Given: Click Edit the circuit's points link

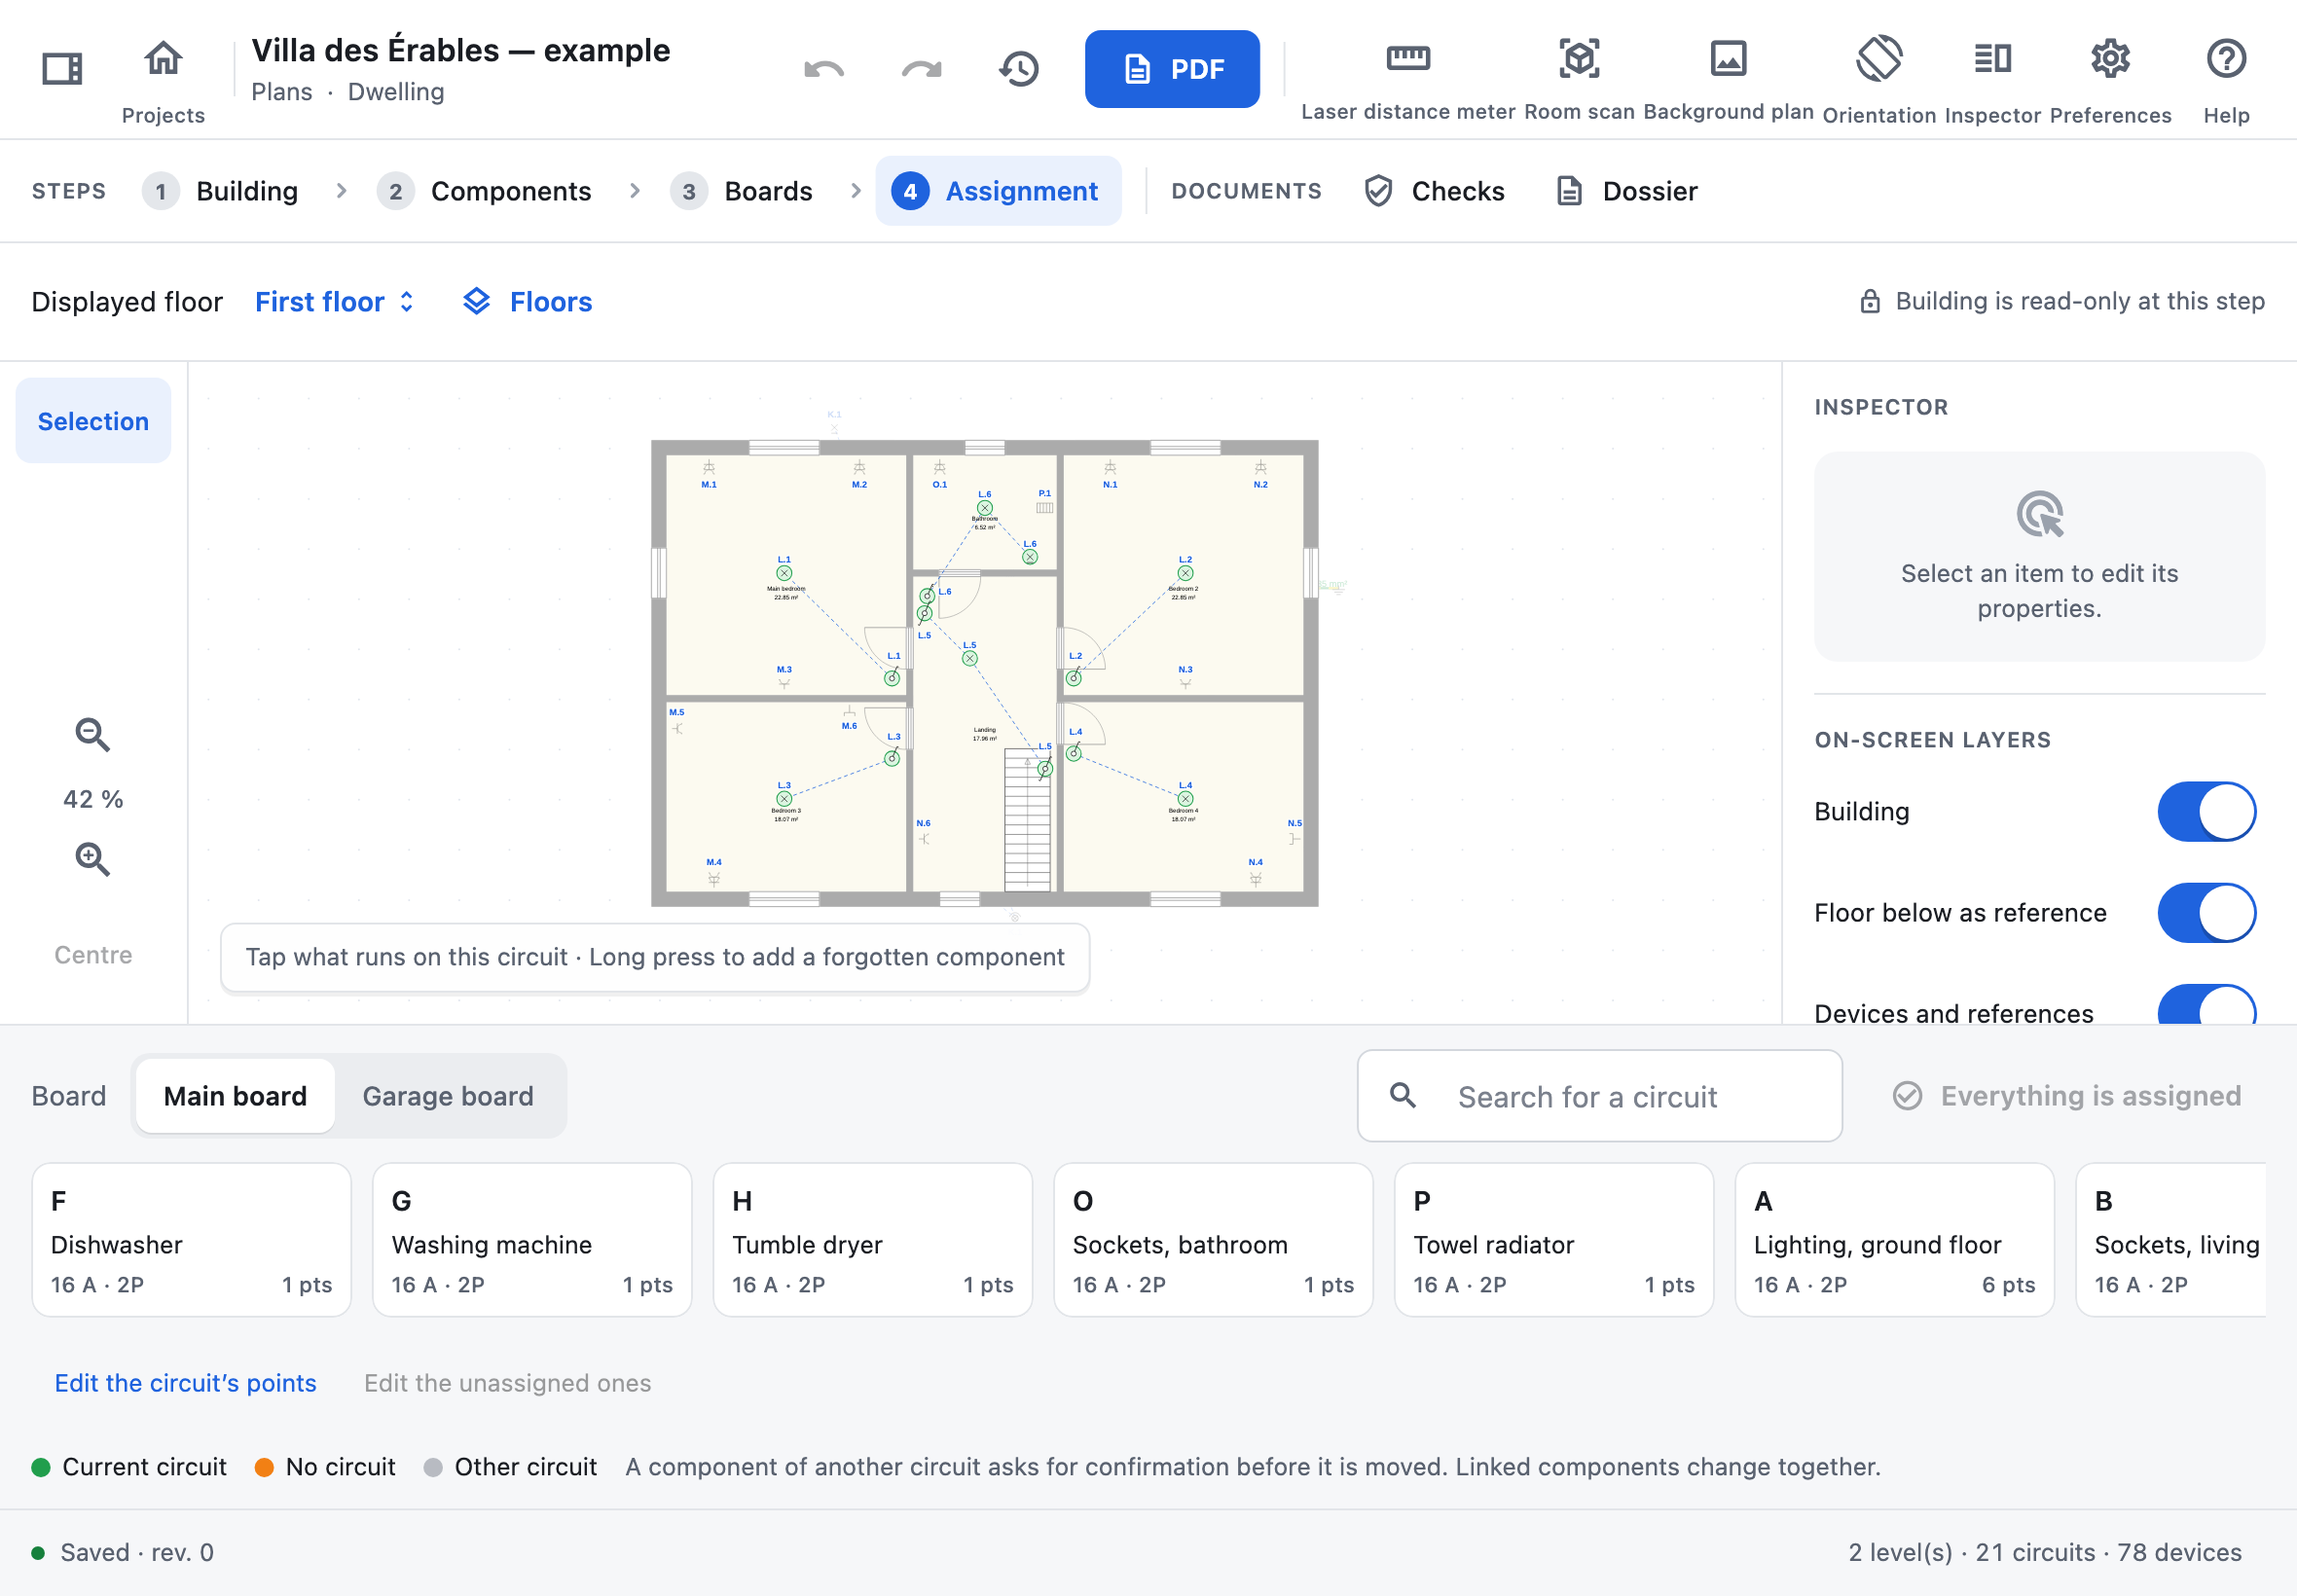Looking at the screenshot, I should 185,1383.
